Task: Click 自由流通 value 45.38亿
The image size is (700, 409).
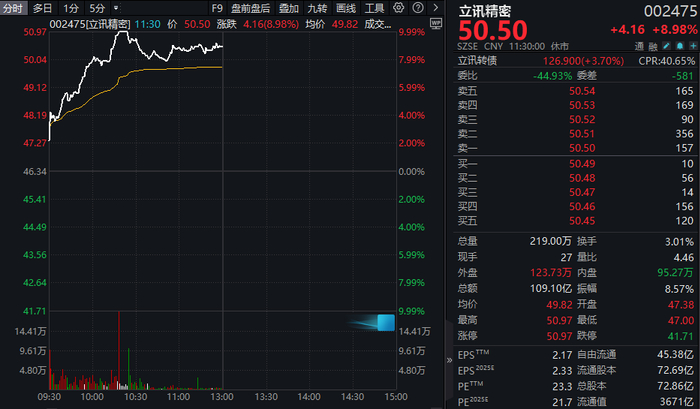Action: coord(676,355)
